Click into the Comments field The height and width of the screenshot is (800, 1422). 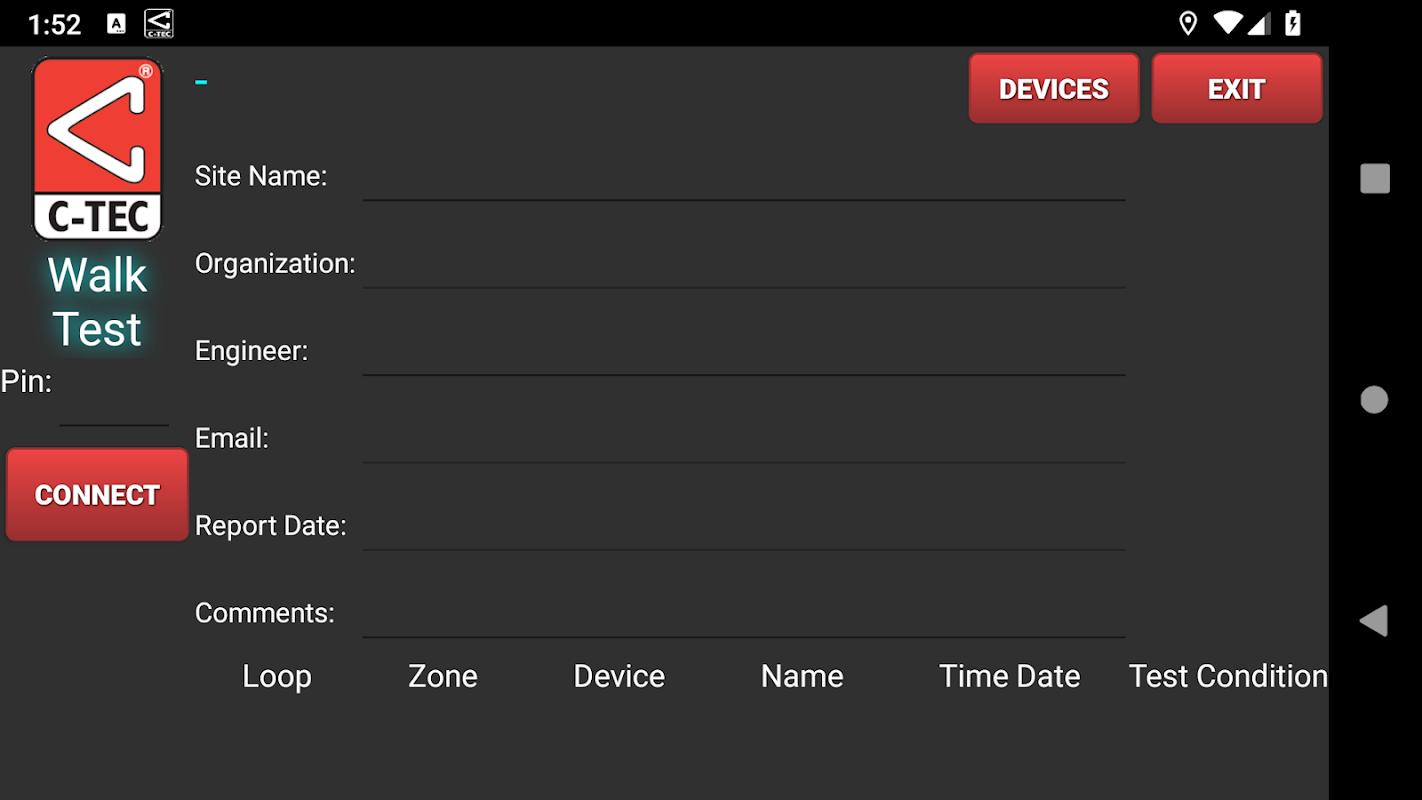pyautogui.click(x=743, y=614)
